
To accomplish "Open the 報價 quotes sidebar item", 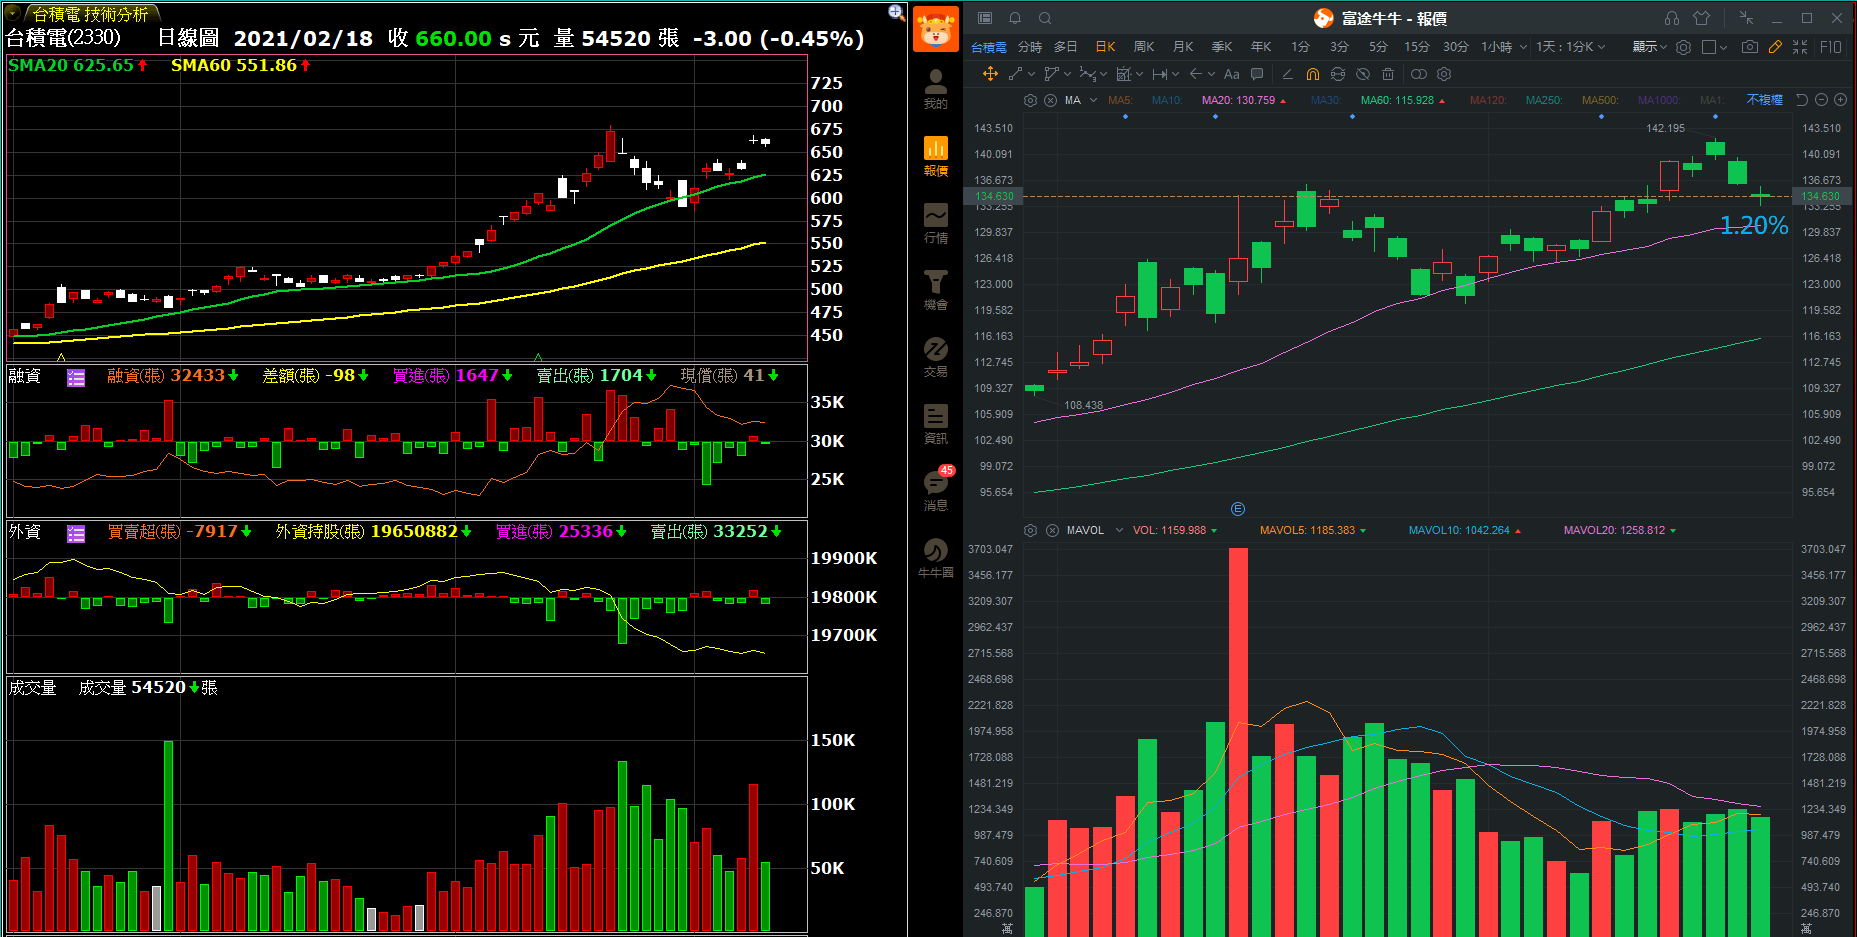I will pyautogui.click(x=935, y=156).
